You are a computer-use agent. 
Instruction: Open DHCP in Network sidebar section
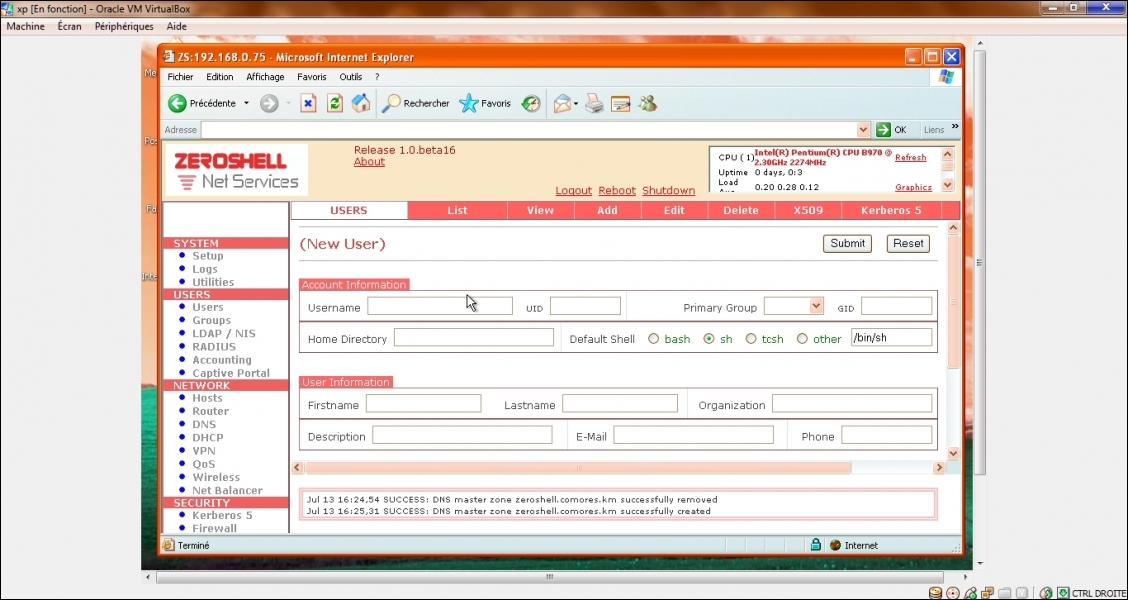(x=208, y=437)
